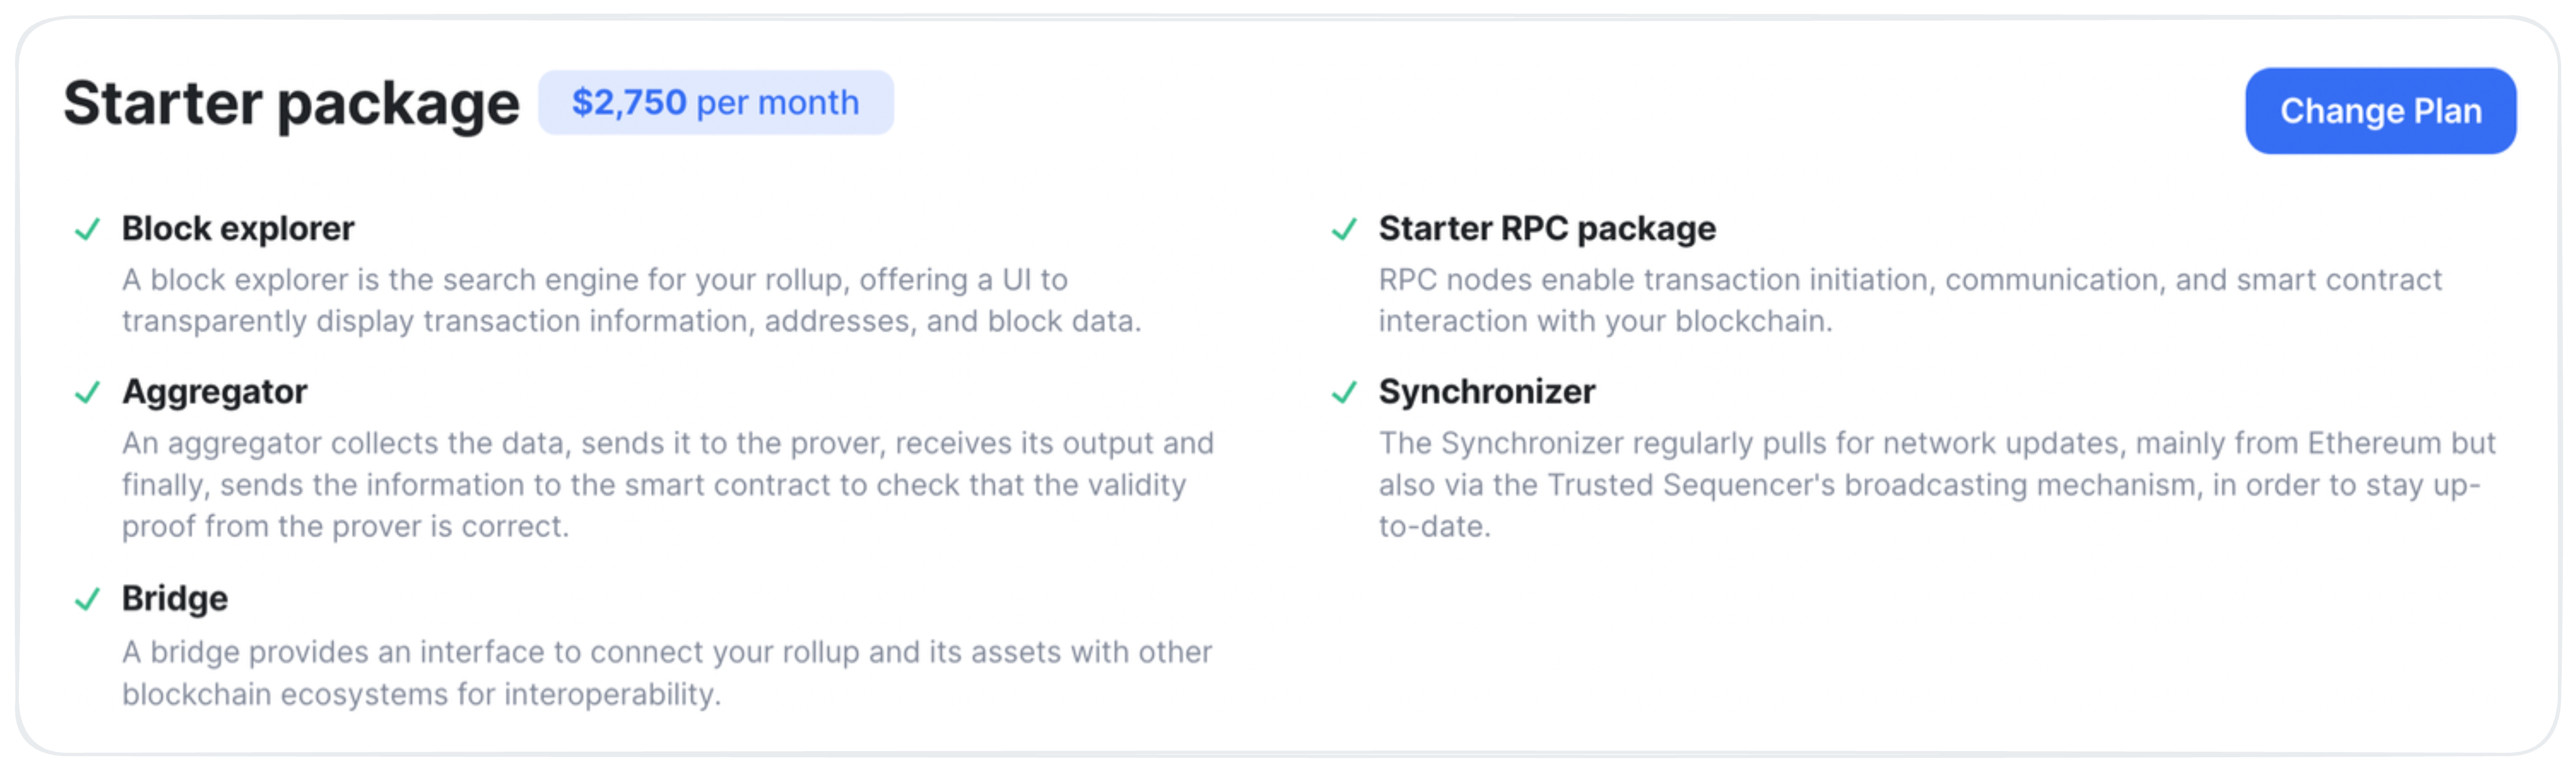Click the Change Plan button

[x=2380, y=111]
